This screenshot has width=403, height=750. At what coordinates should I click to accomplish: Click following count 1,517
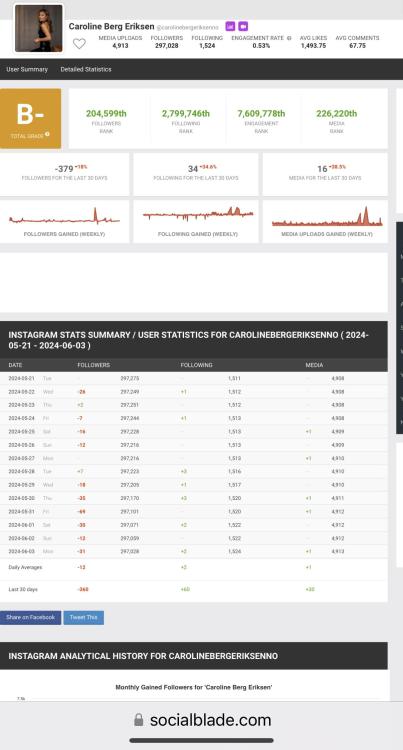pos(234,485)
